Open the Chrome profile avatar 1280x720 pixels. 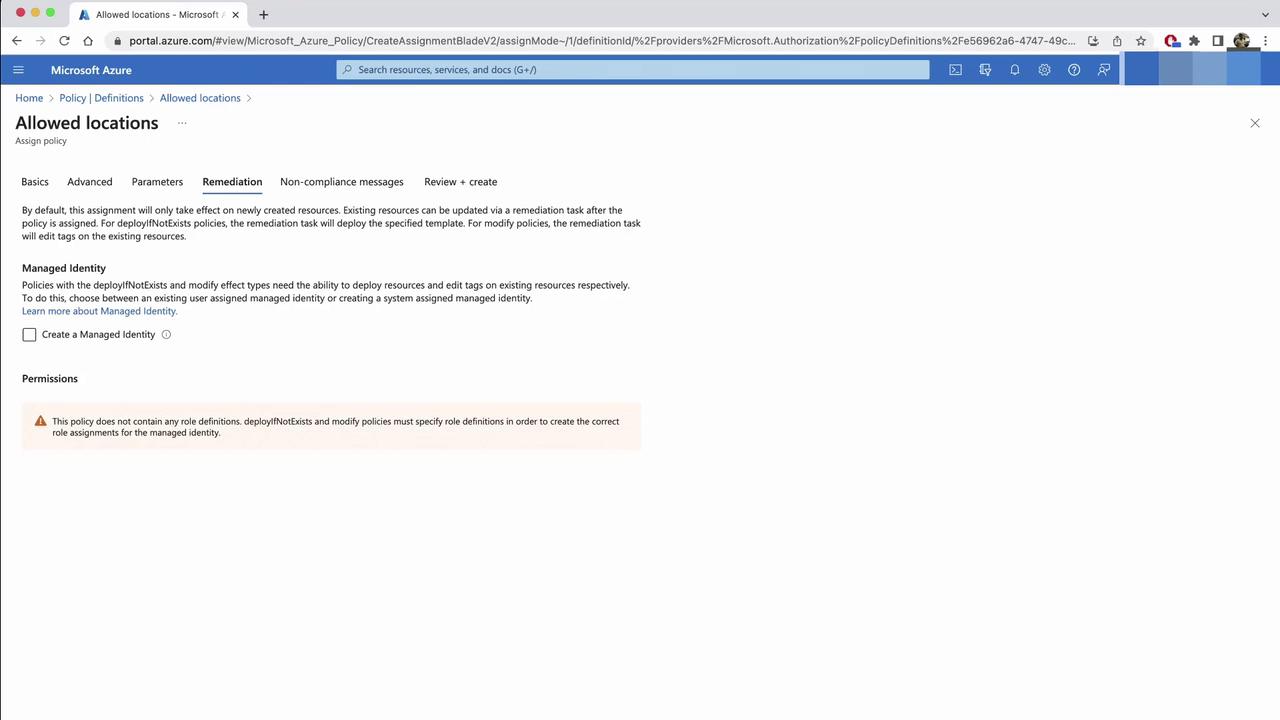1242,41
